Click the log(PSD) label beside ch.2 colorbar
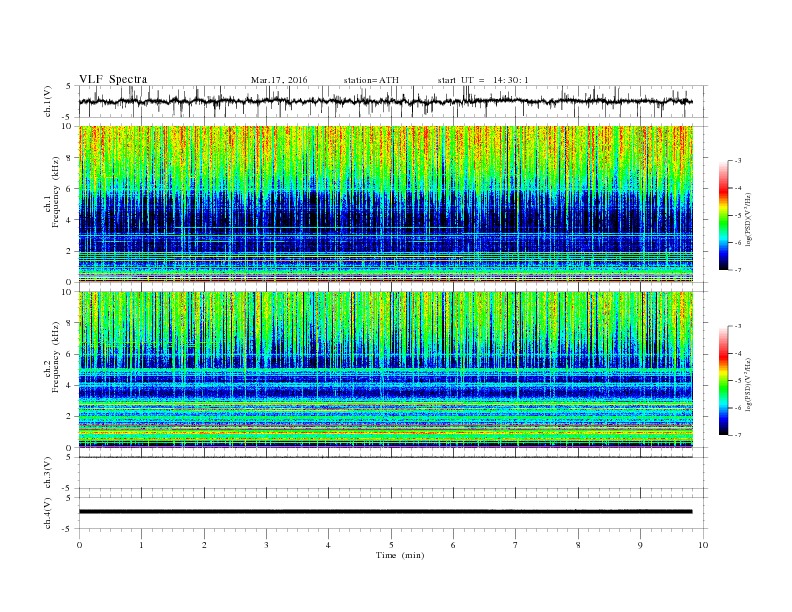Viewport: 792px width, 612px height. pos(748,384)
